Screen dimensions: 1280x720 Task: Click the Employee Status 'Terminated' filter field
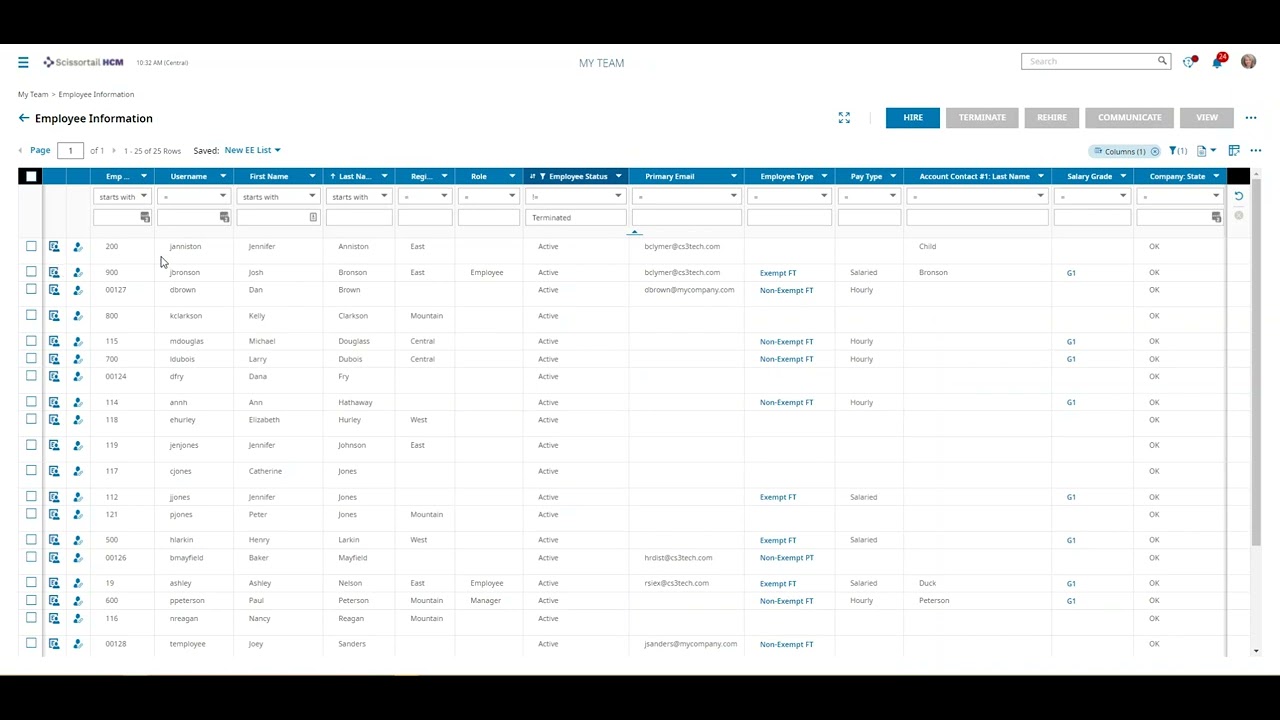tap(576, 217)
